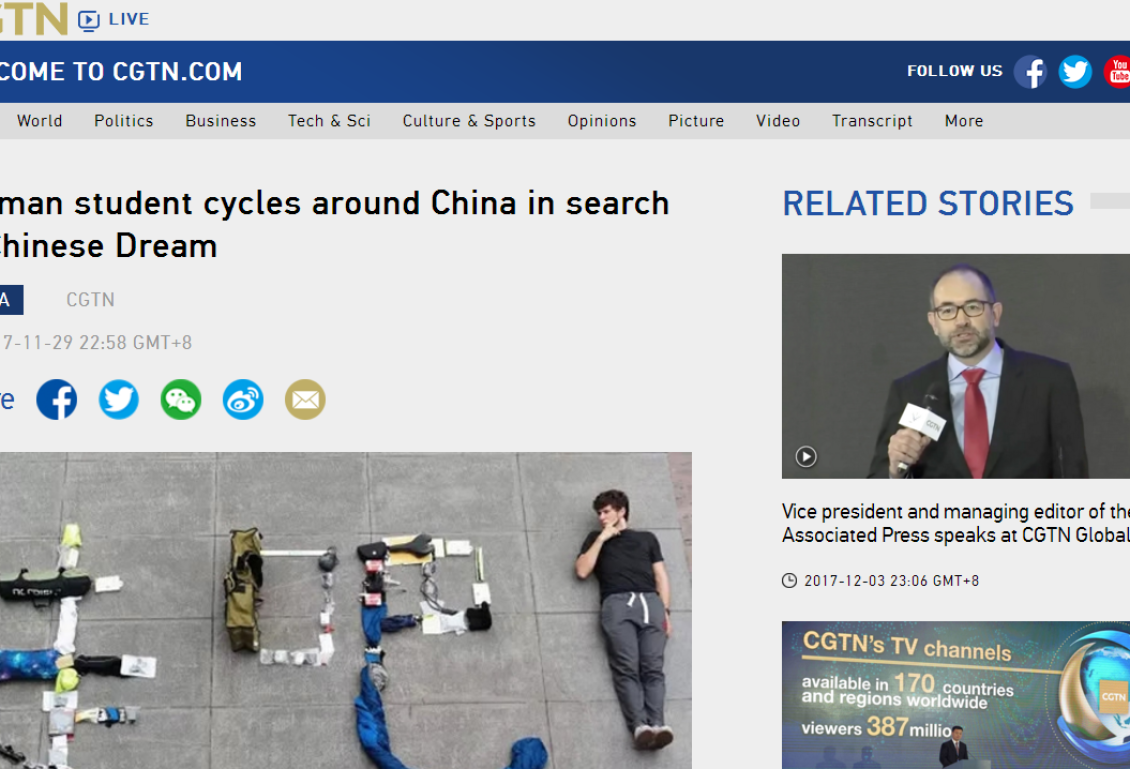
Task: Share article via WeChat
Action: click(181, 399)
